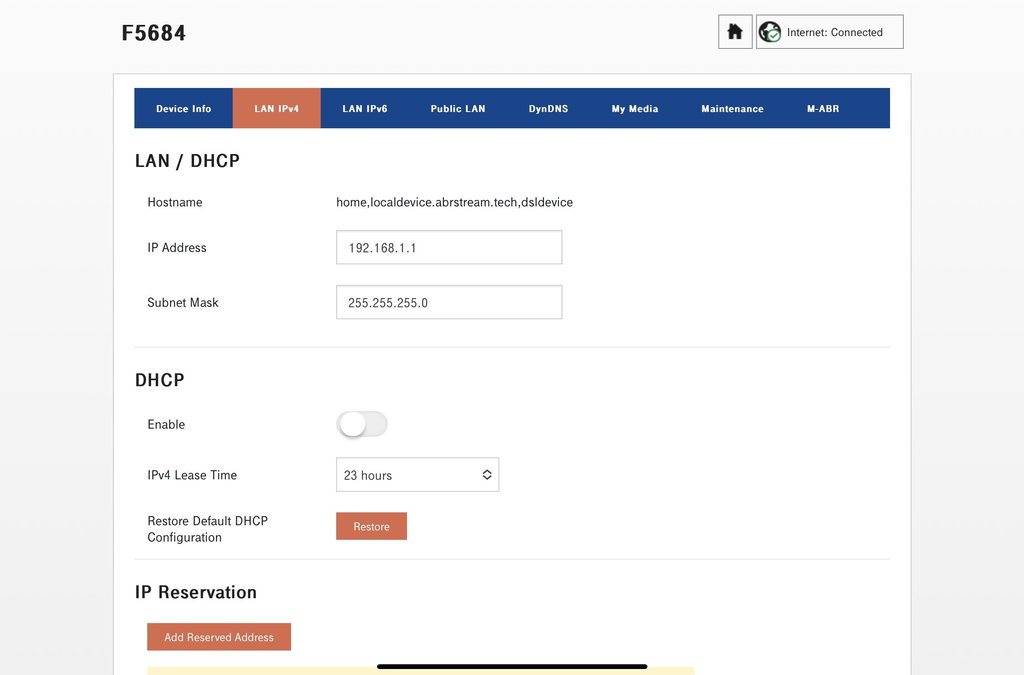
Task: Click the Internet: Connected status text
Action: point(835,32)
